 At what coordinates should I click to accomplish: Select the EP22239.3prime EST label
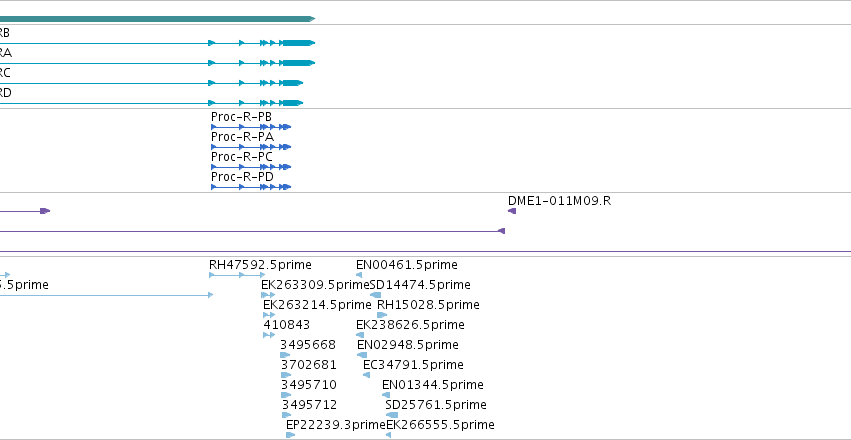click(335, 425)
